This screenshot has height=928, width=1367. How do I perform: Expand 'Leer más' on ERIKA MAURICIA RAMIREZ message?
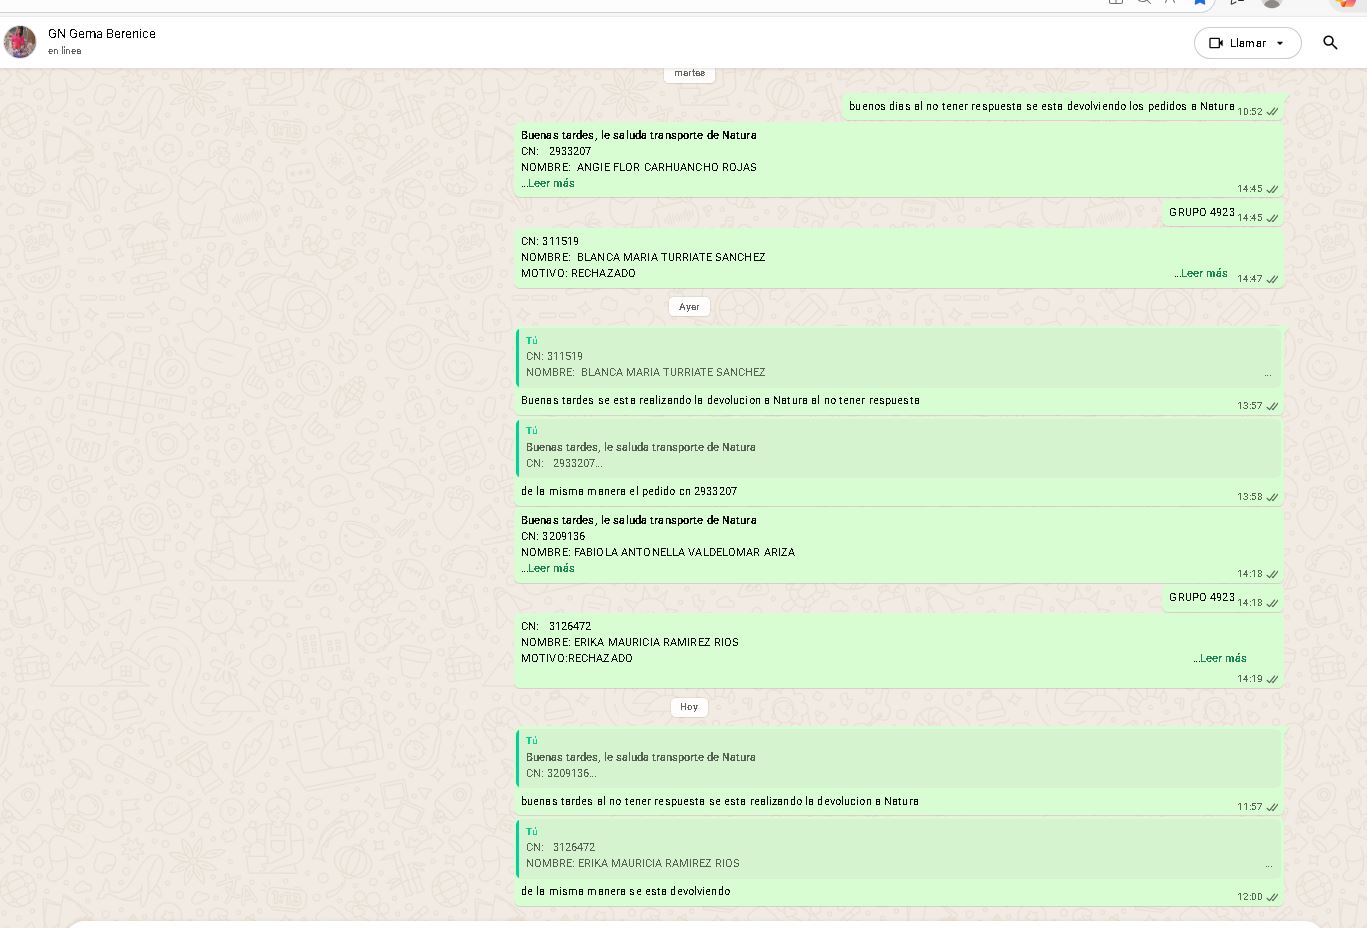1222,658
